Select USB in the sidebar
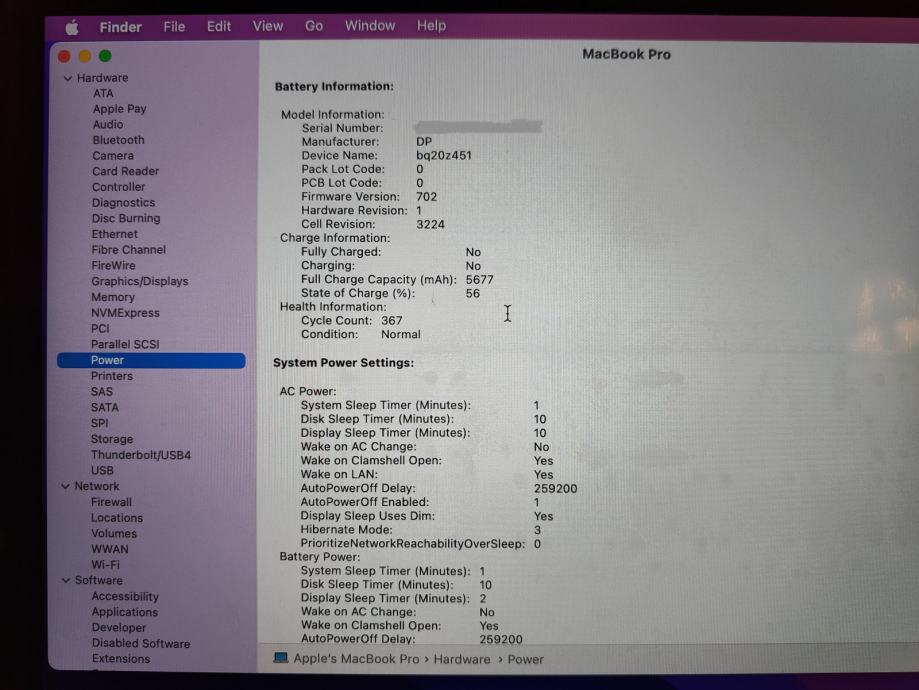Screen dimensions: 919x690 click(103, 471)
